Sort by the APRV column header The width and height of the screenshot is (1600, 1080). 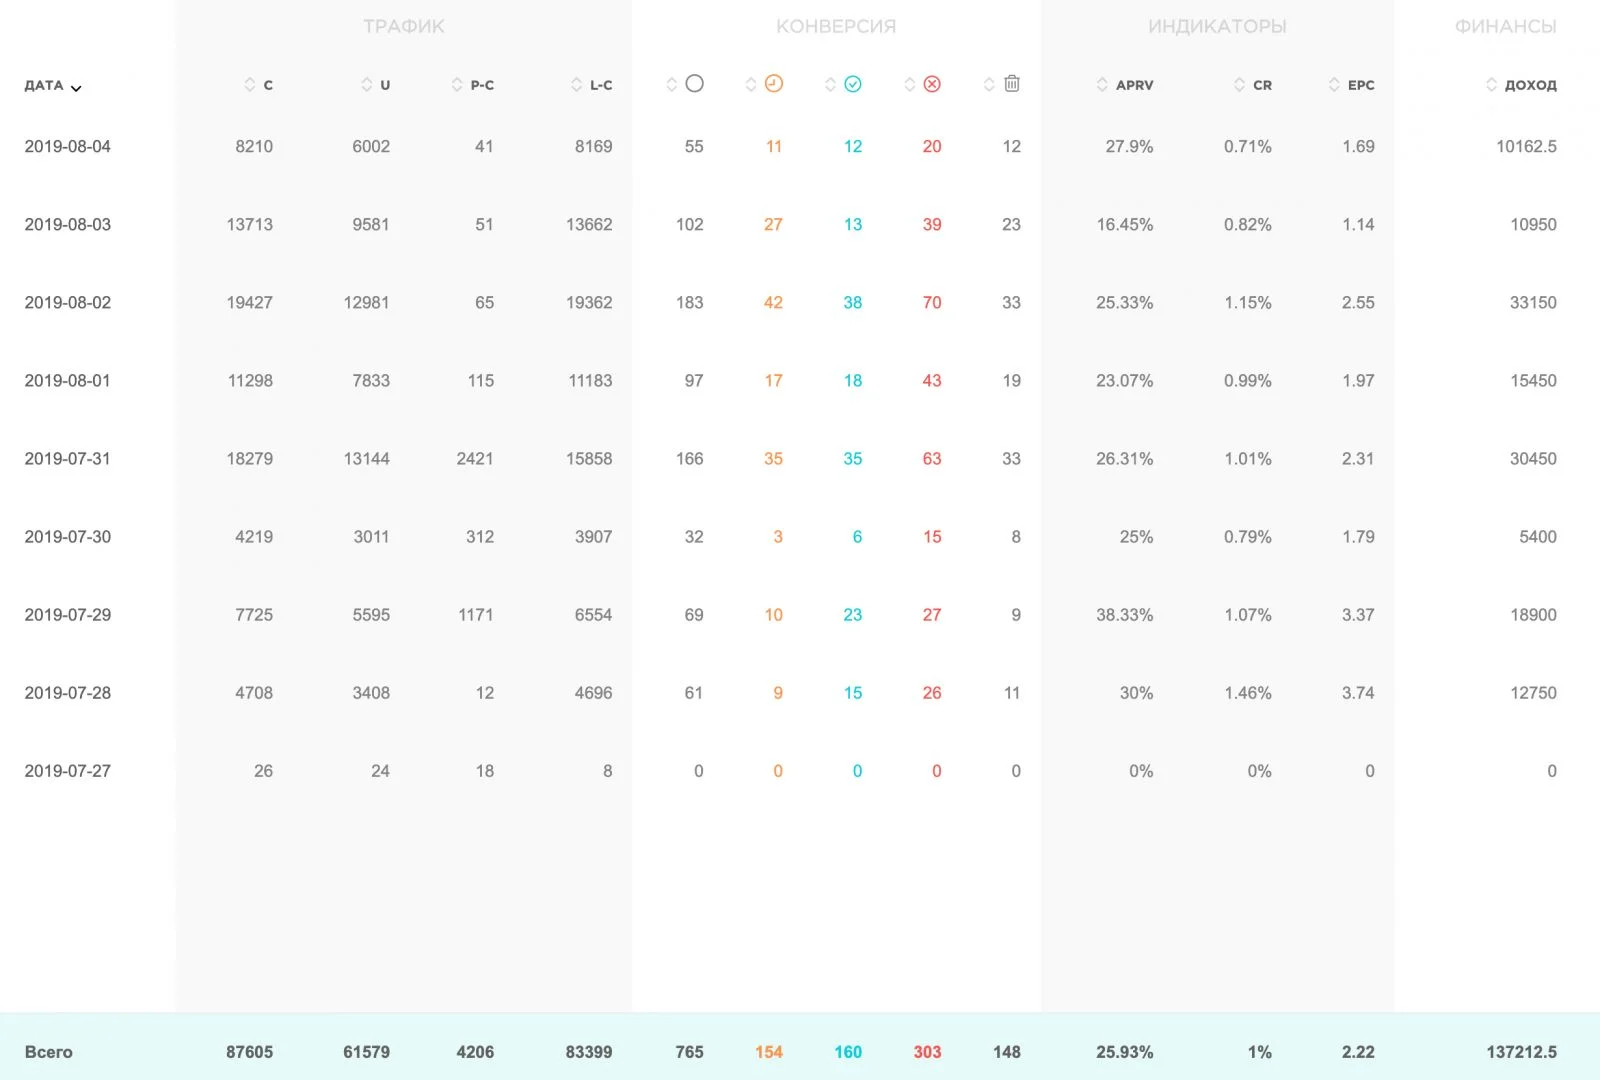[x=1134, y=85]
